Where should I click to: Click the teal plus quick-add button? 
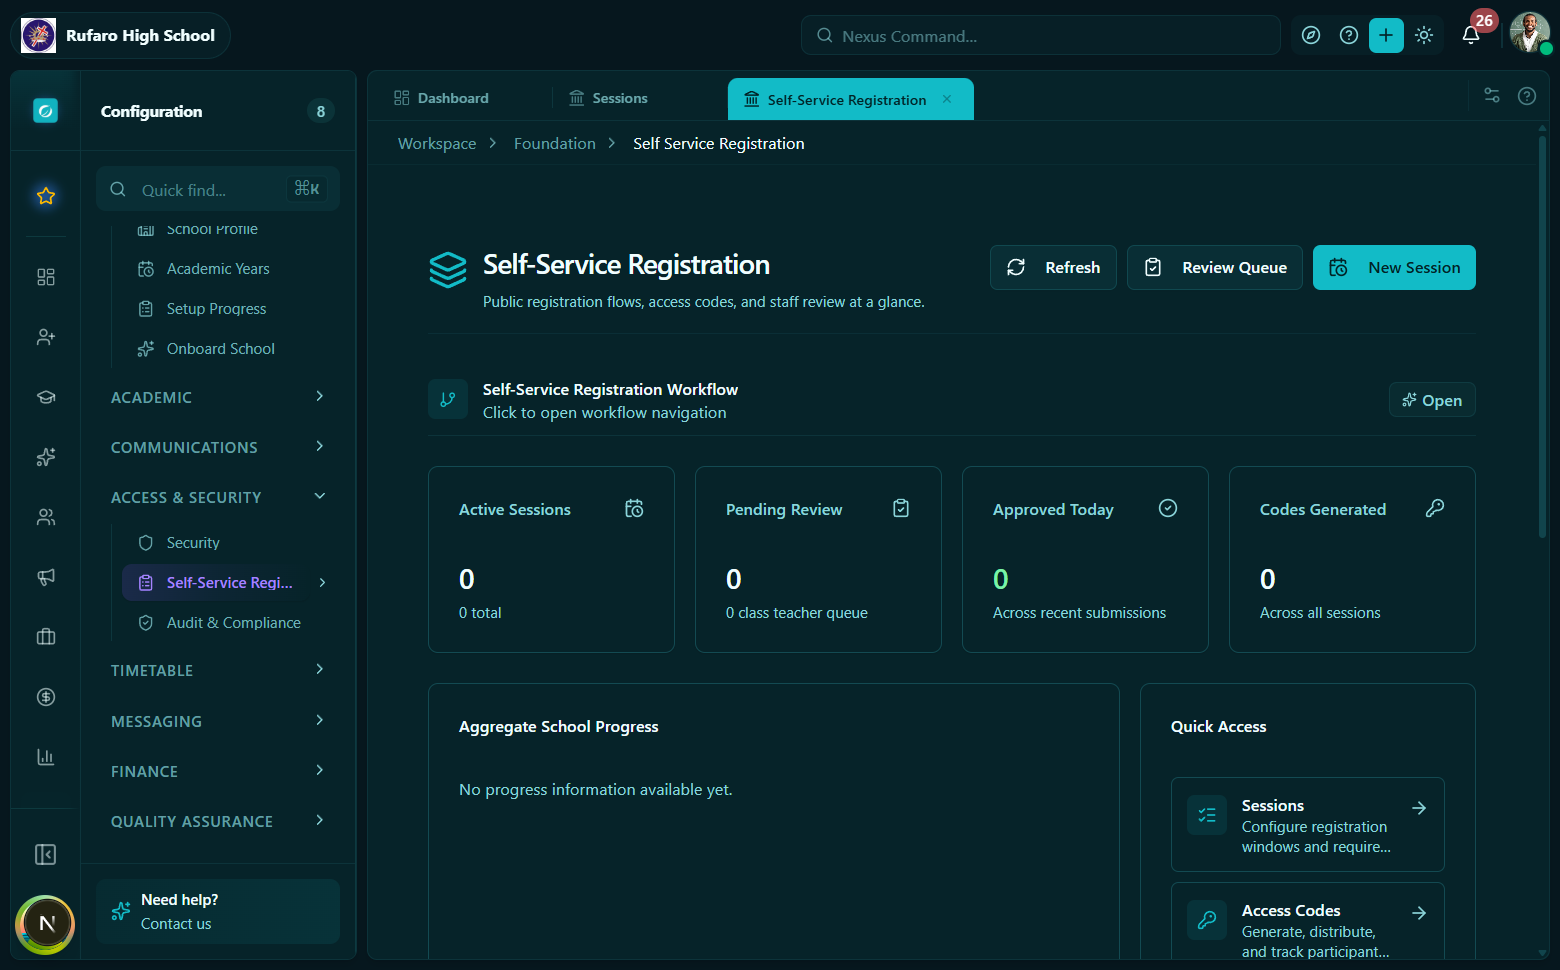(1386, 35)
